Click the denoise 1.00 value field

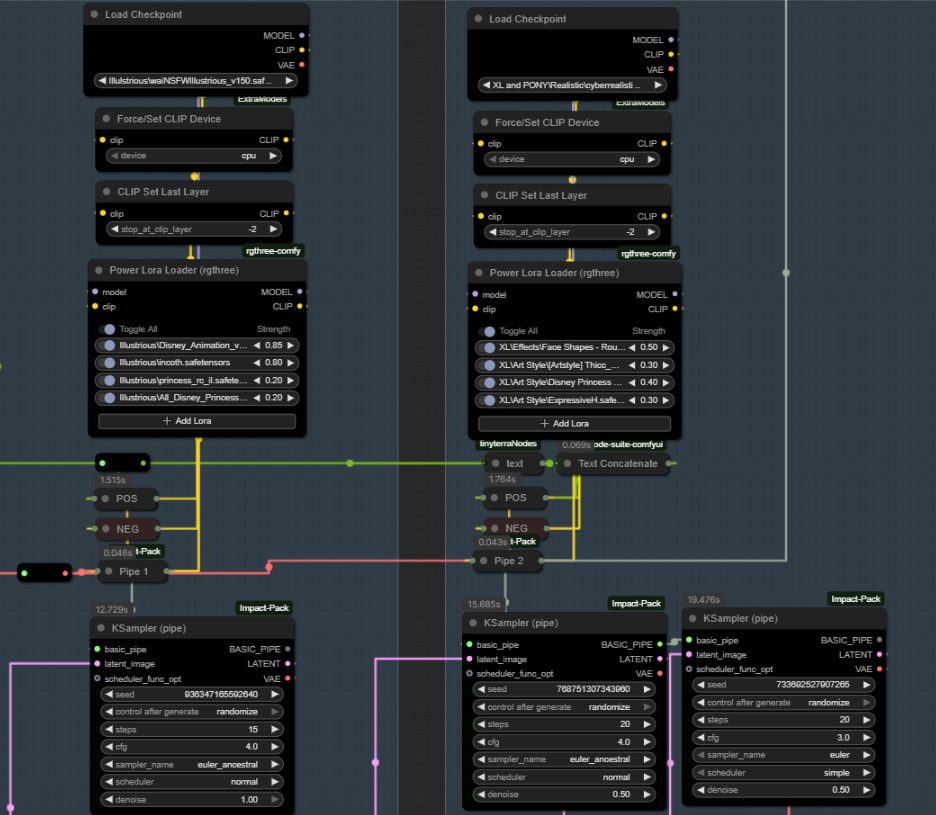pyautogui.click(x=192, y=800)
